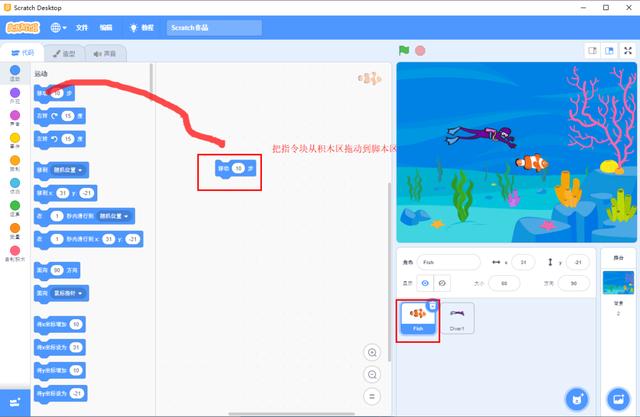
Task: Click the project title input field
Action: point(214,28)
